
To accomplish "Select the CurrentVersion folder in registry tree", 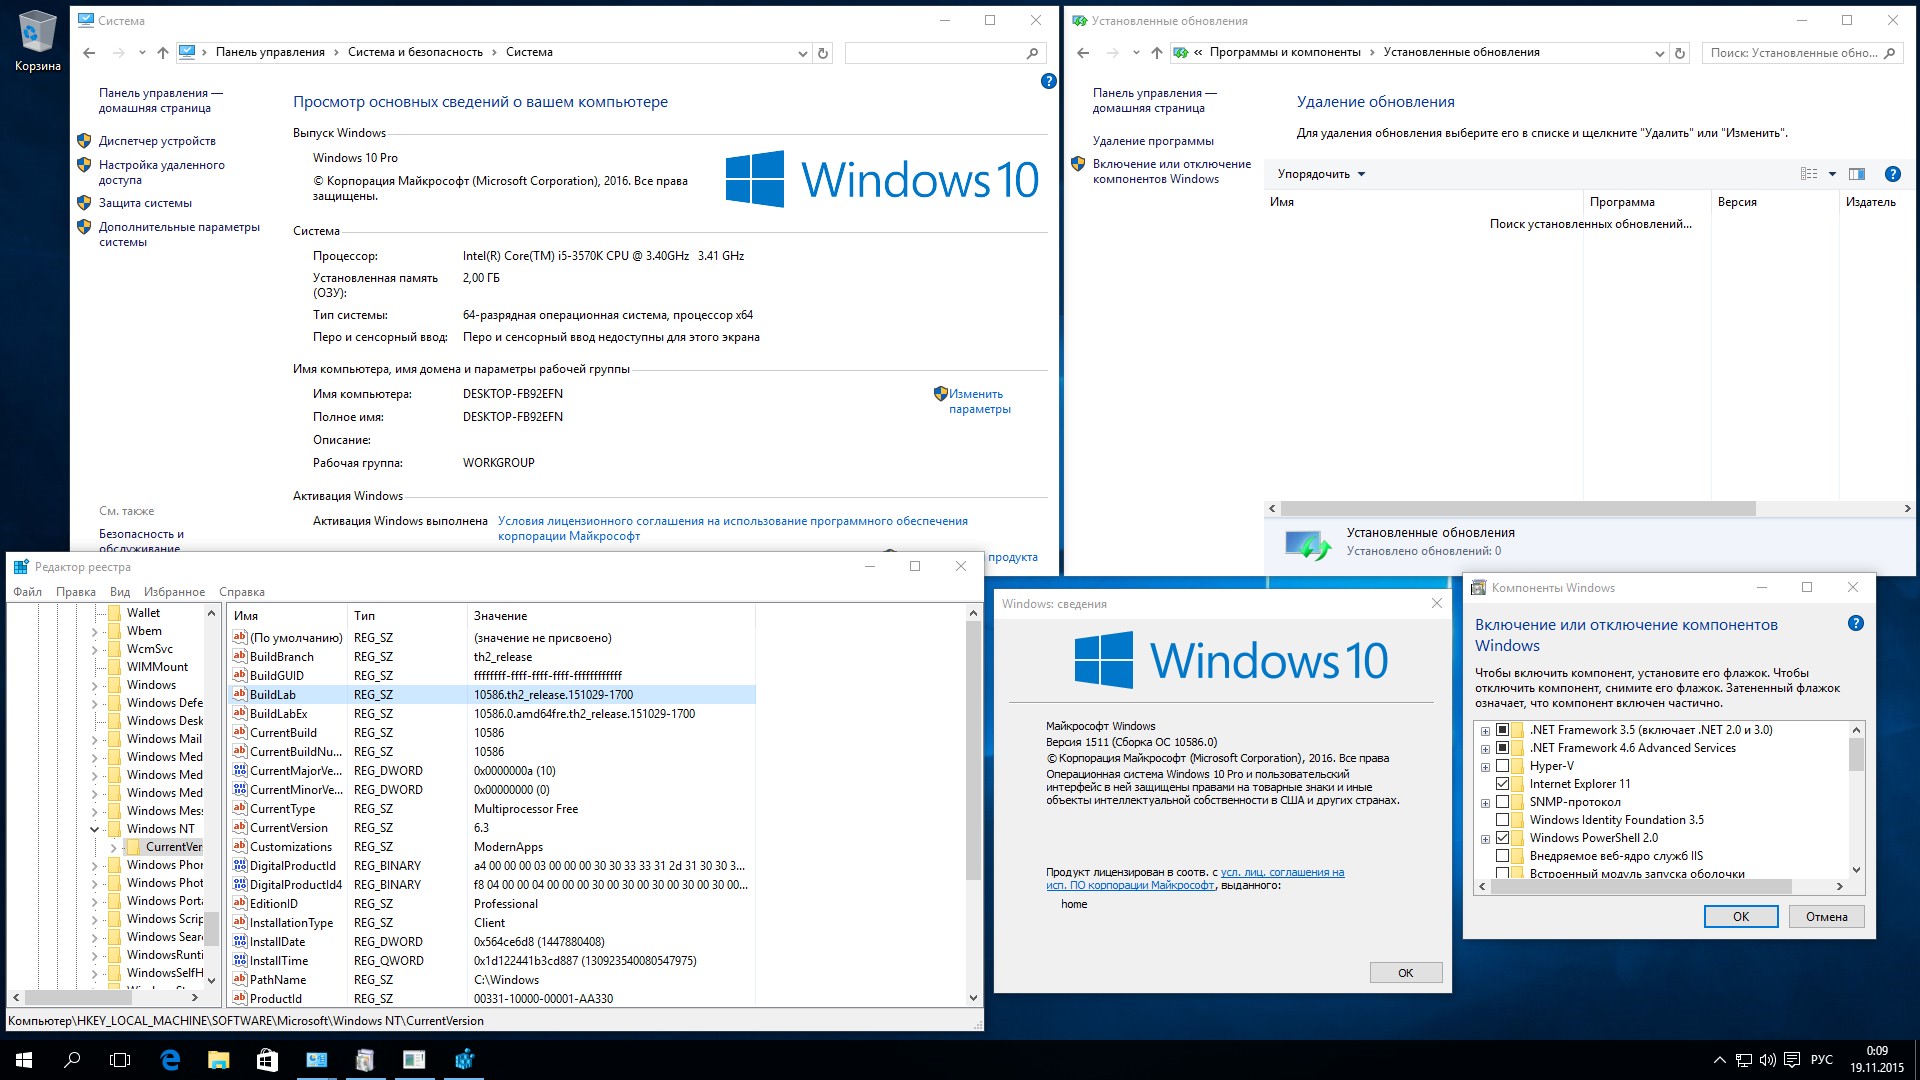I will pos(164,847).
